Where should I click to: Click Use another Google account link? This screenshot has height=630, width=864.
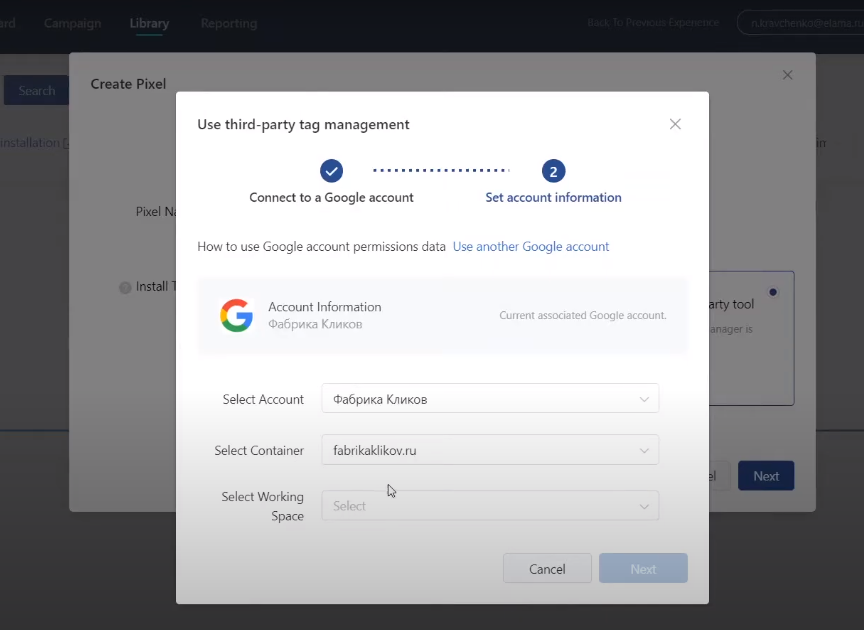coord(531,246)
